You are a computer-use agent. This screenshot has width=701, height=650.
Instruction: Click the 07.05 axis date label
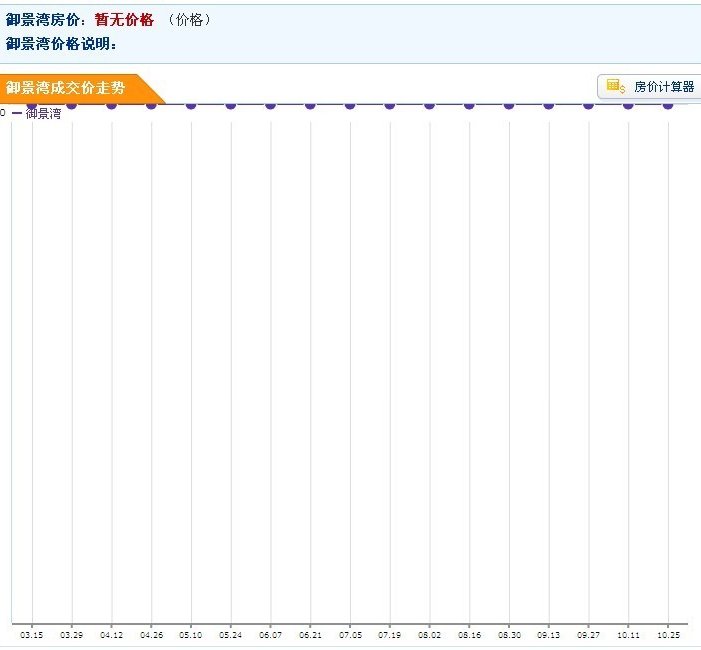(350, 635)
